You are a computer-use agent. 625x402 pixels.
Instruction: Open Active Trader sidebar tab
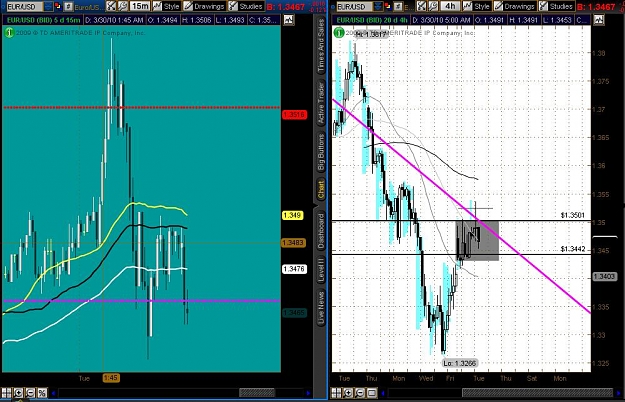coord(321,103)
